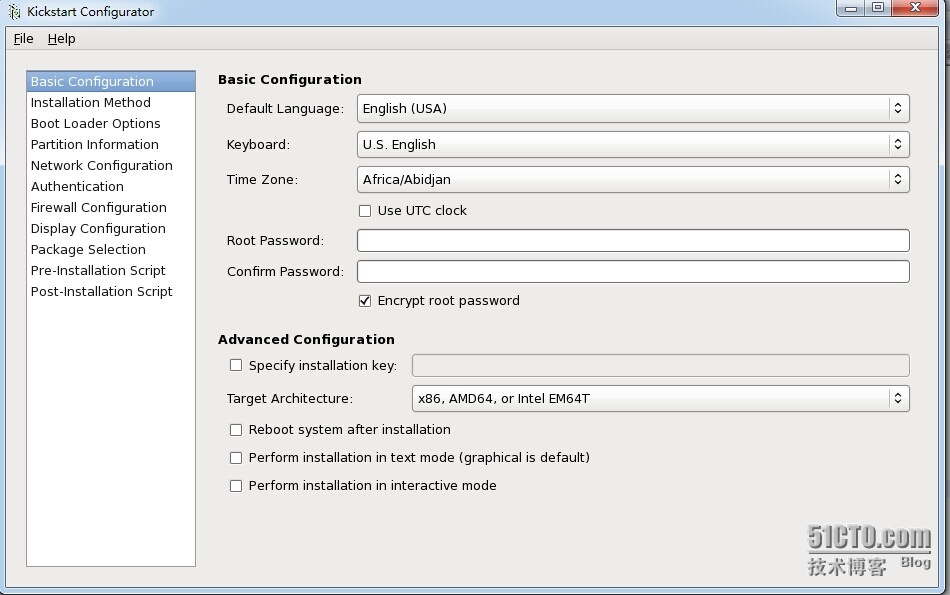950x595 pixels.
Task: Open Package Selection section
Action: (111, 250)
